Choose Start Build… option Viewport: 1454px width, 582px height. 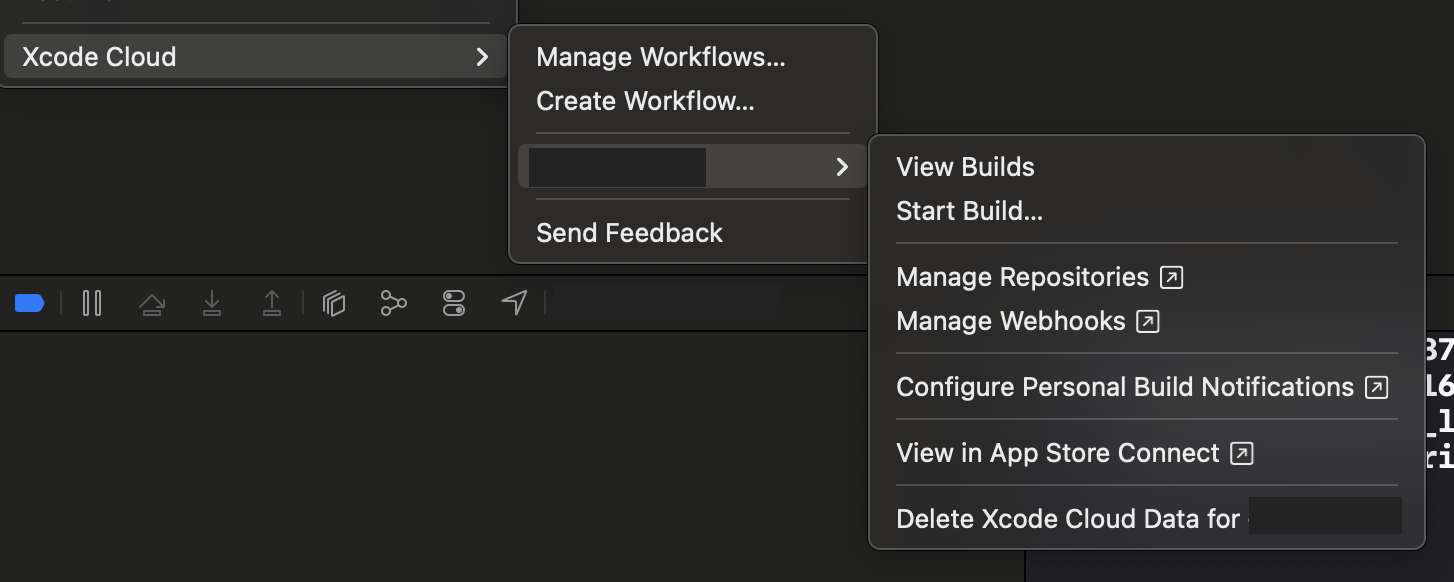tap(969, 211)
